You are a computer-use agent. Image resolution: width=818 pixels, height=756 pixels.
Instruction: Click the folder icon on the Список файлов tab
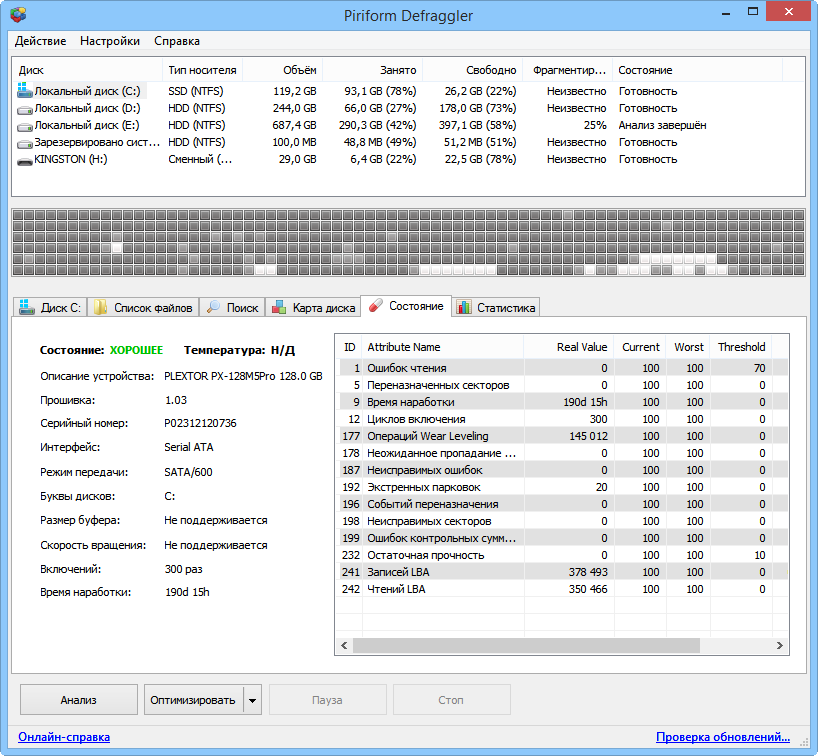[100, 307]
